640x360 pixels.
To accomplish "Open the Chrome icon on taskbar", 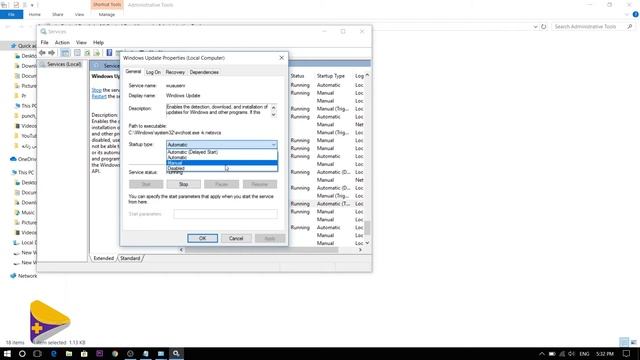I will pos(115,353).
